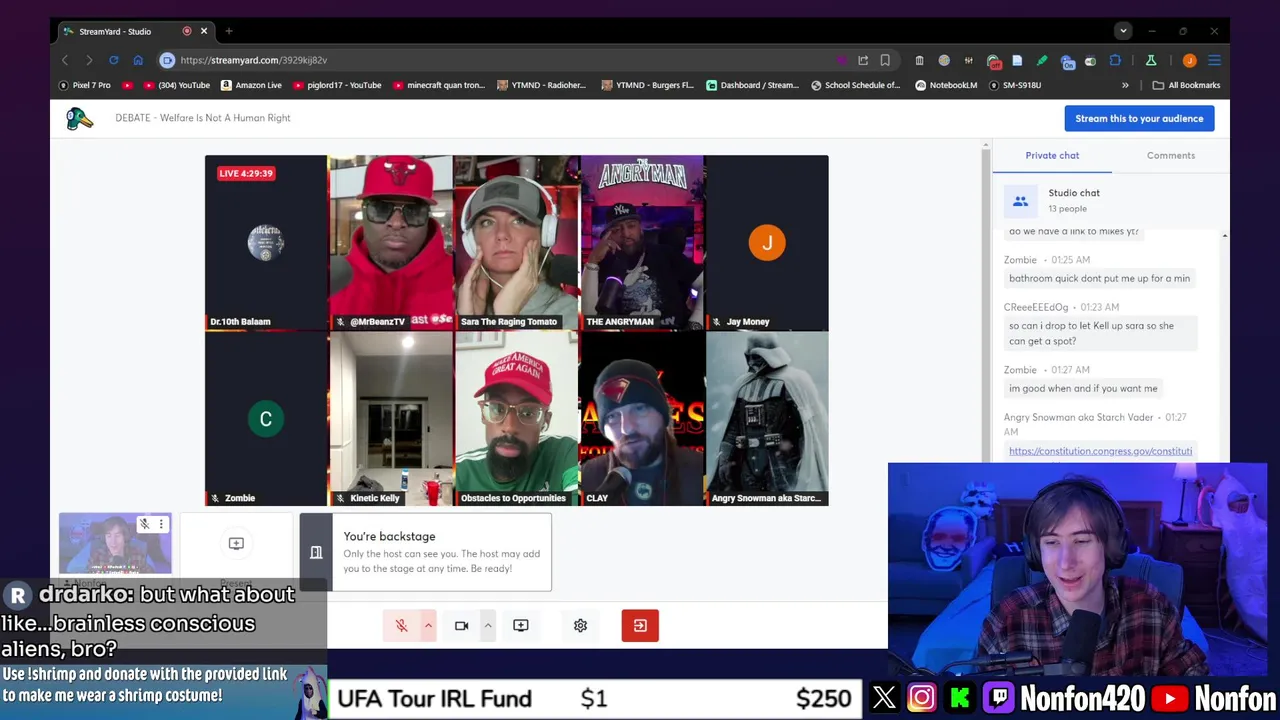Open the browser main menu

1214,60
